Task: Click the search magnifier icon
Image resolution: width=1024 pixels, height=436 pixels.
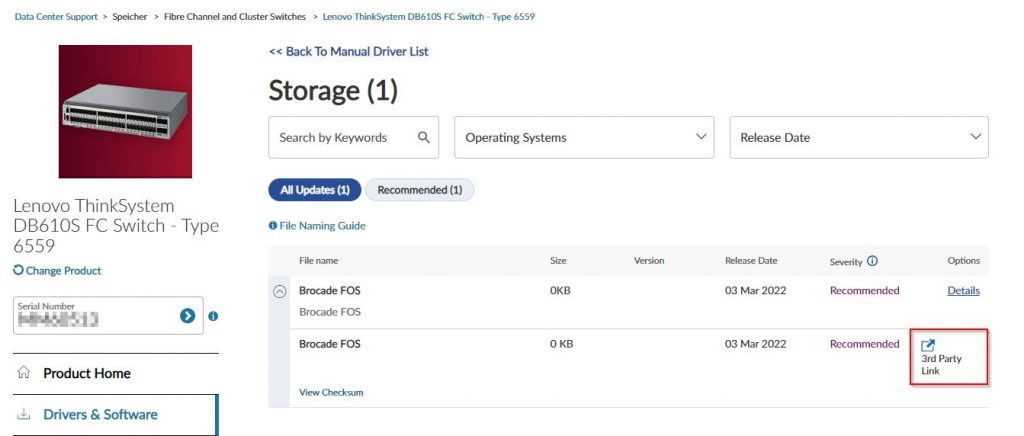Action: point(424,137)
